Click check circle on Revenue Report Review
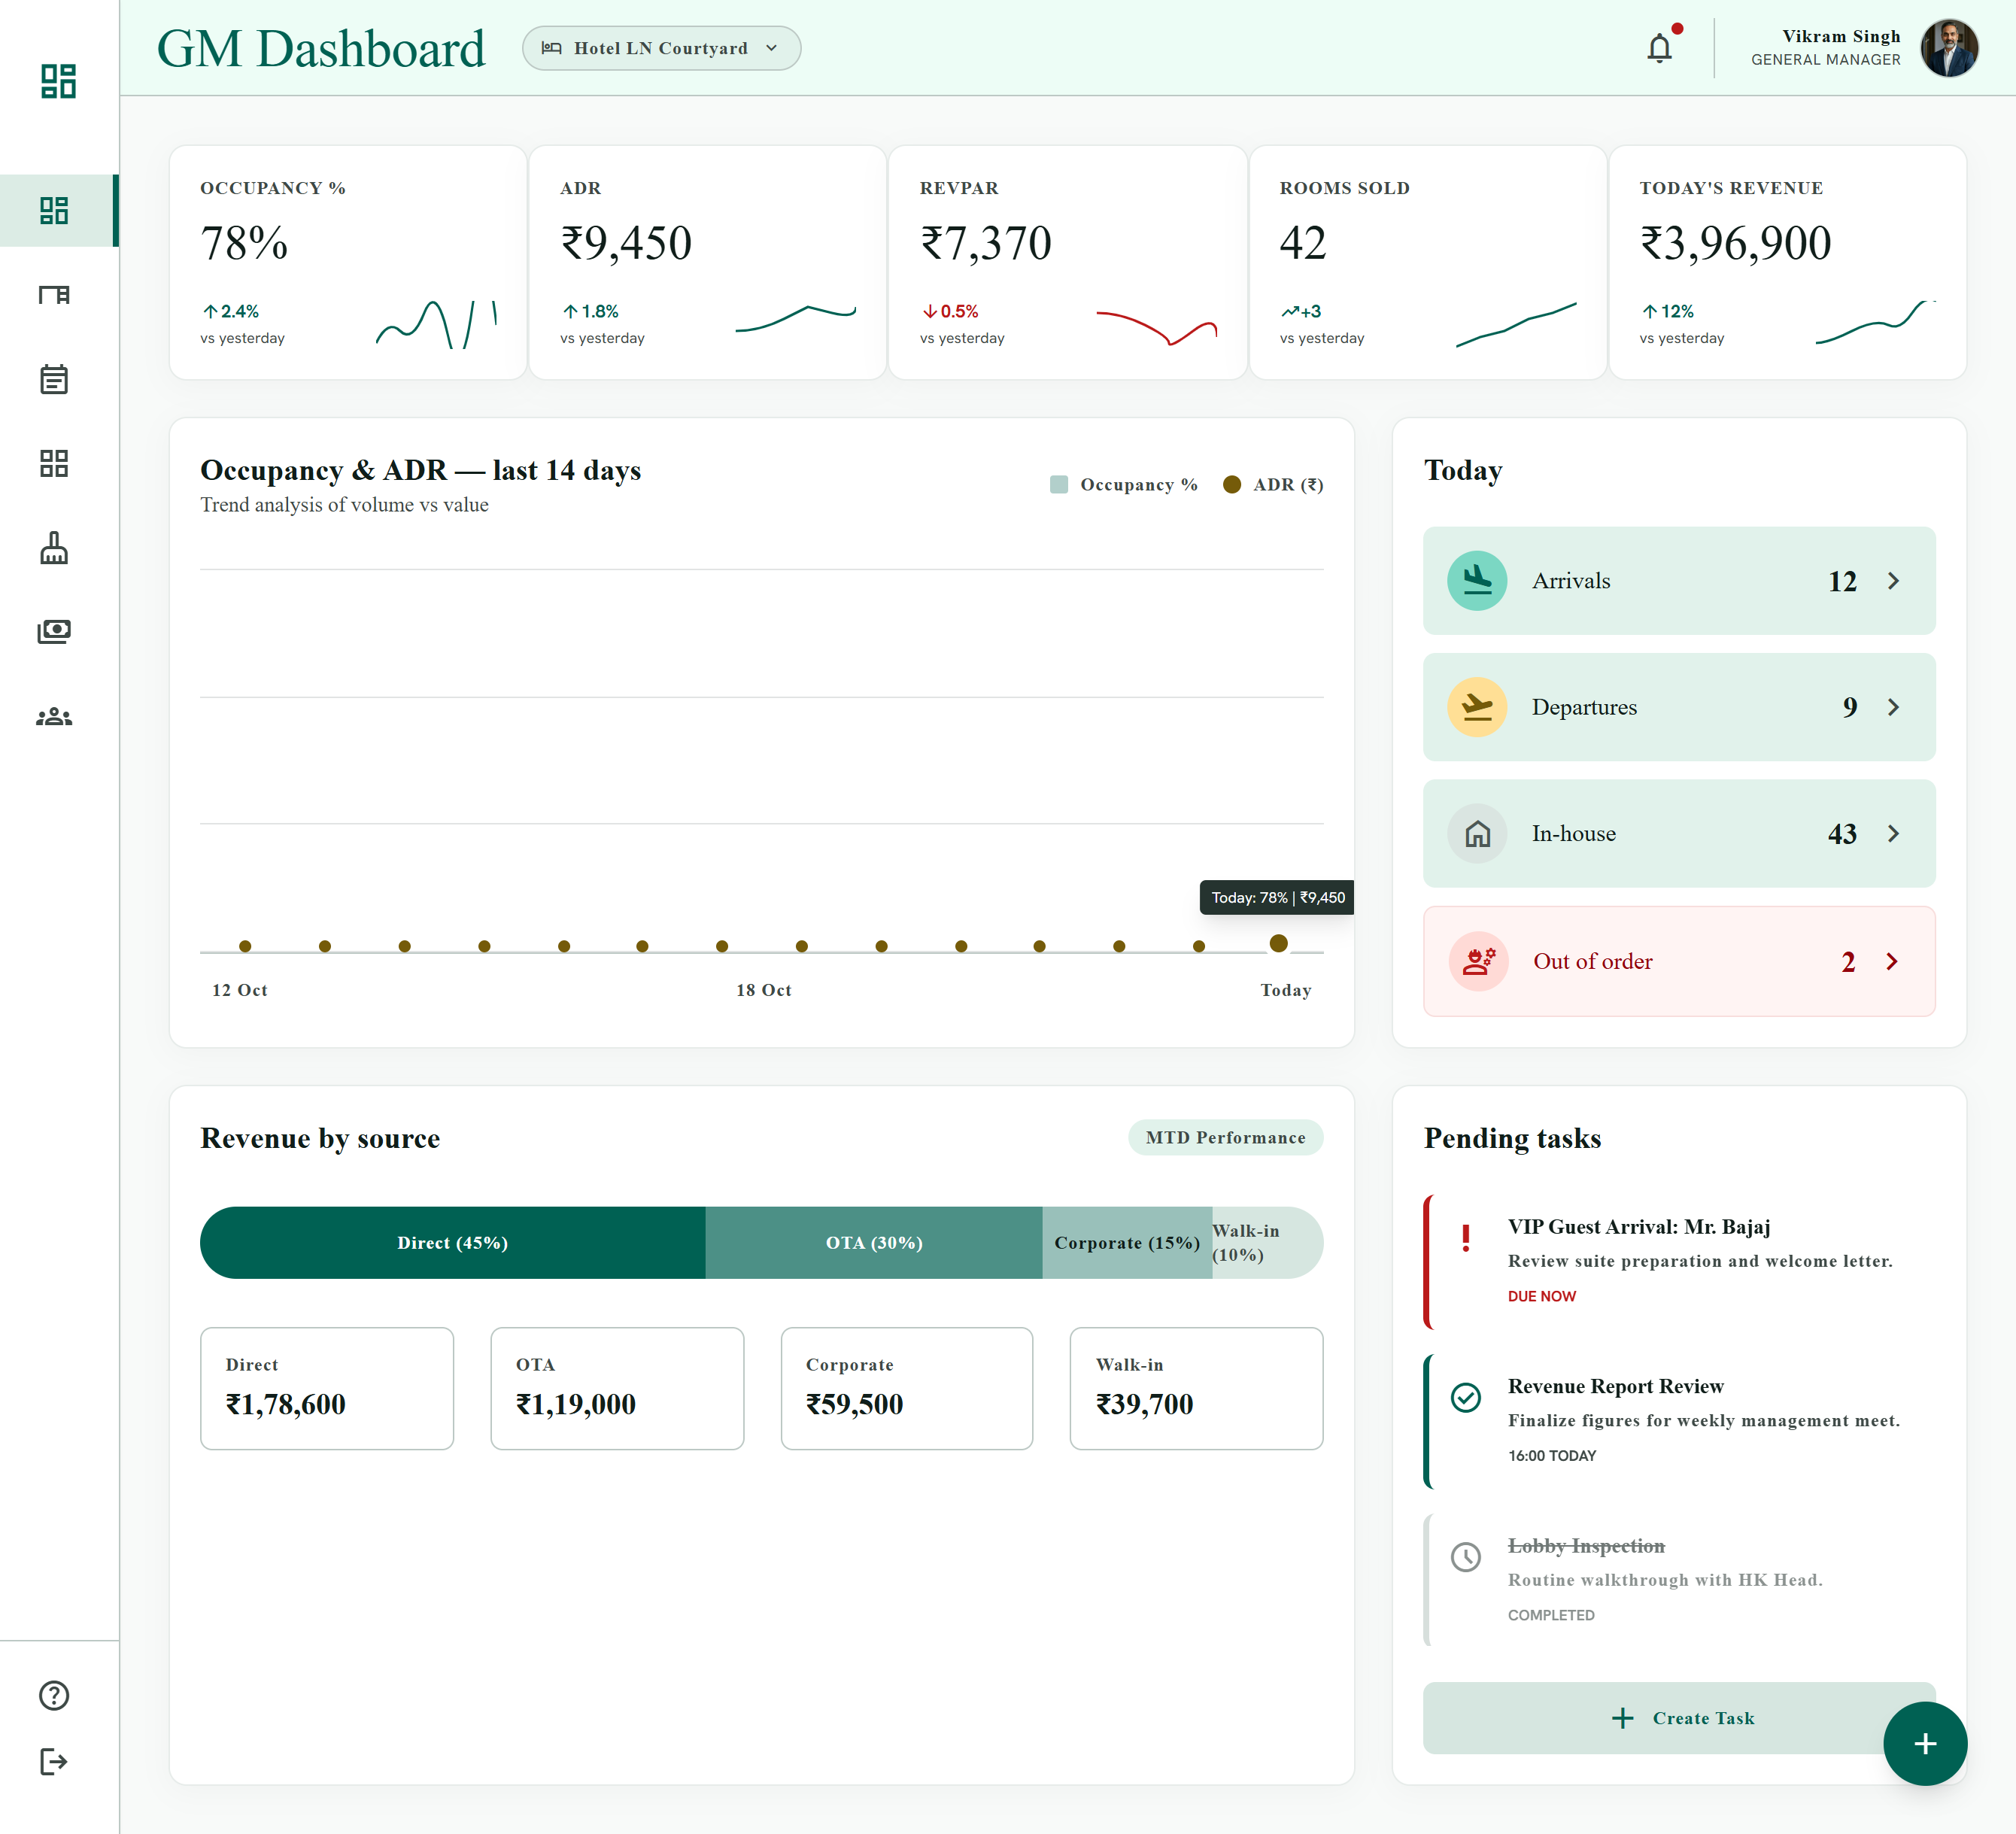This screenshot has height=1834, width=2016. coord(1466,1397)
